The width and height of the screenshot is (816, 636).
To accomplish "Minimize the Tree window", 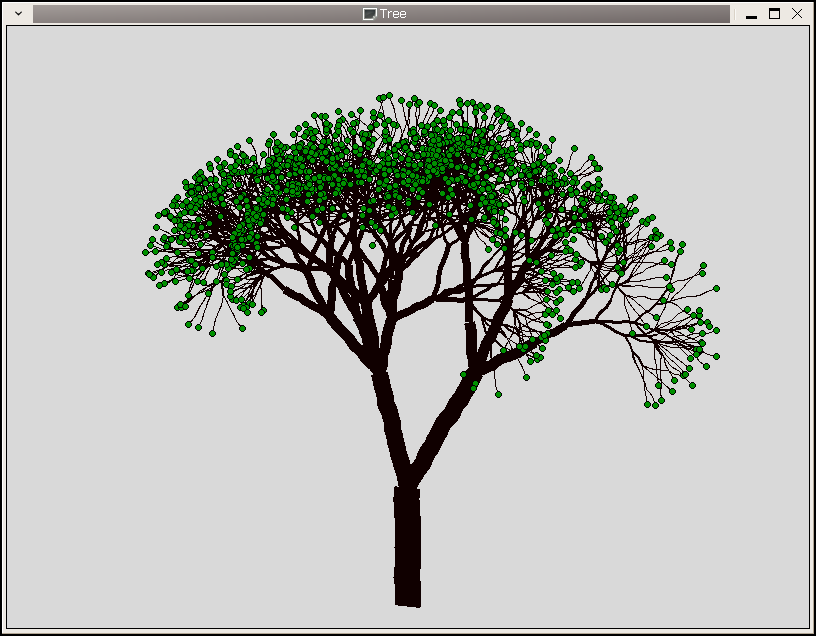I will point(751,14).
